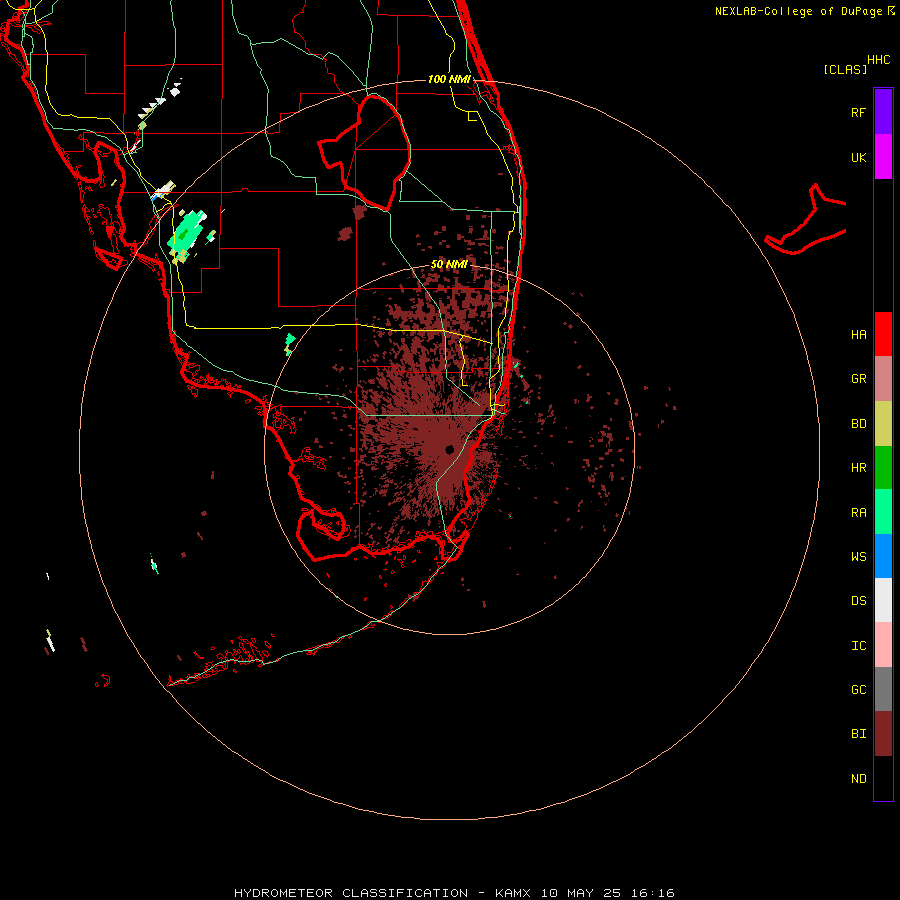The height and width of the screenshot is (900, 900).
Task: Click the BI brown legend swatch
Action: [883, 734]
